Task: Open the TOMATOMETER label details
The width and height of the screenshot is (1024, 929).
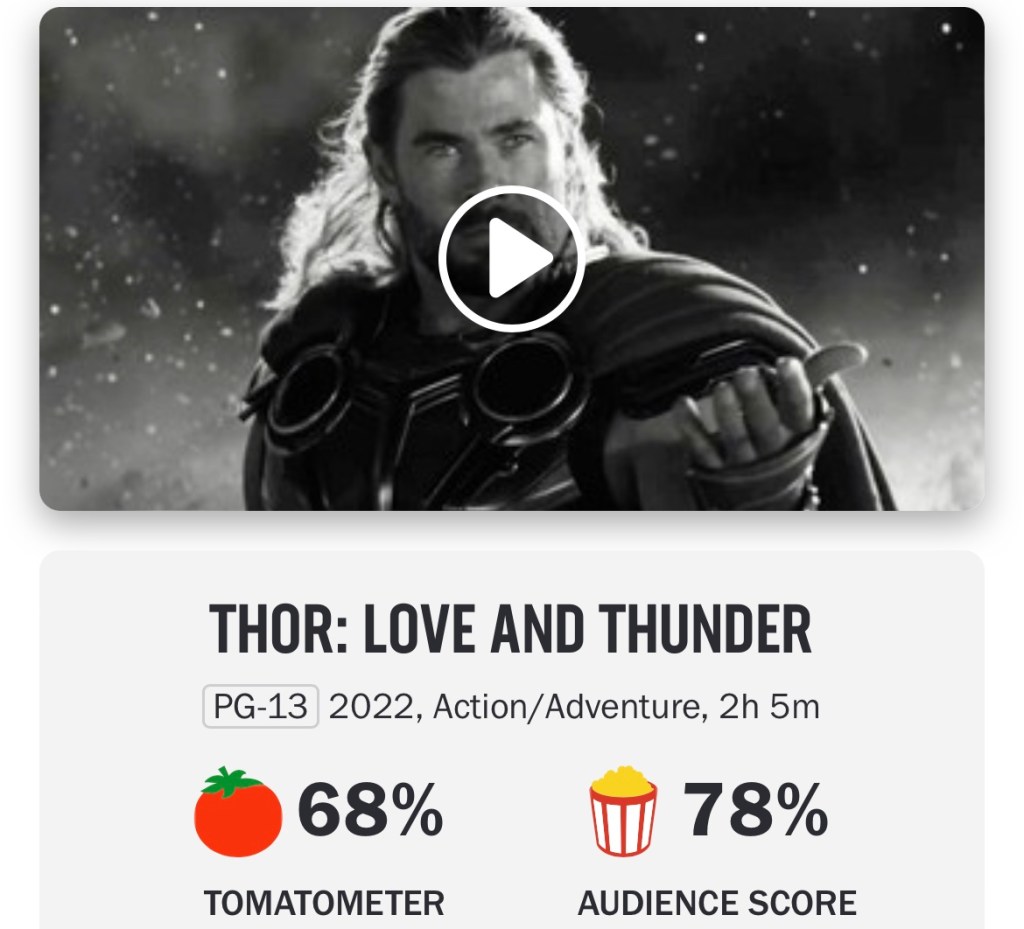Action: pos(324,903)
